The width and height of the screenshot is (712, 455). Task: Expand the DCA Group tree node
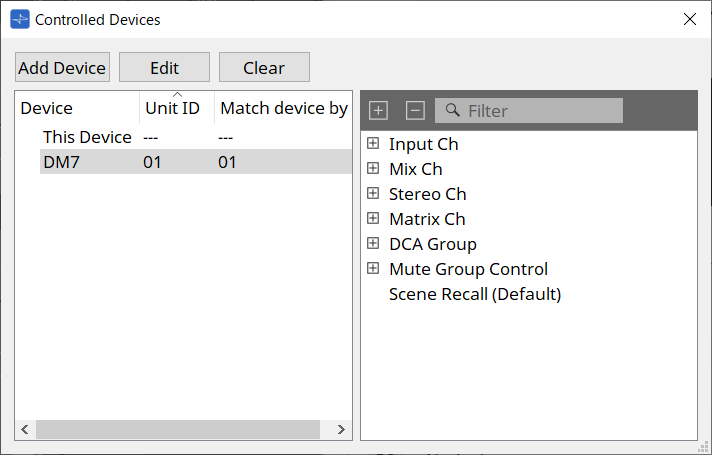[x=373, y=244]
